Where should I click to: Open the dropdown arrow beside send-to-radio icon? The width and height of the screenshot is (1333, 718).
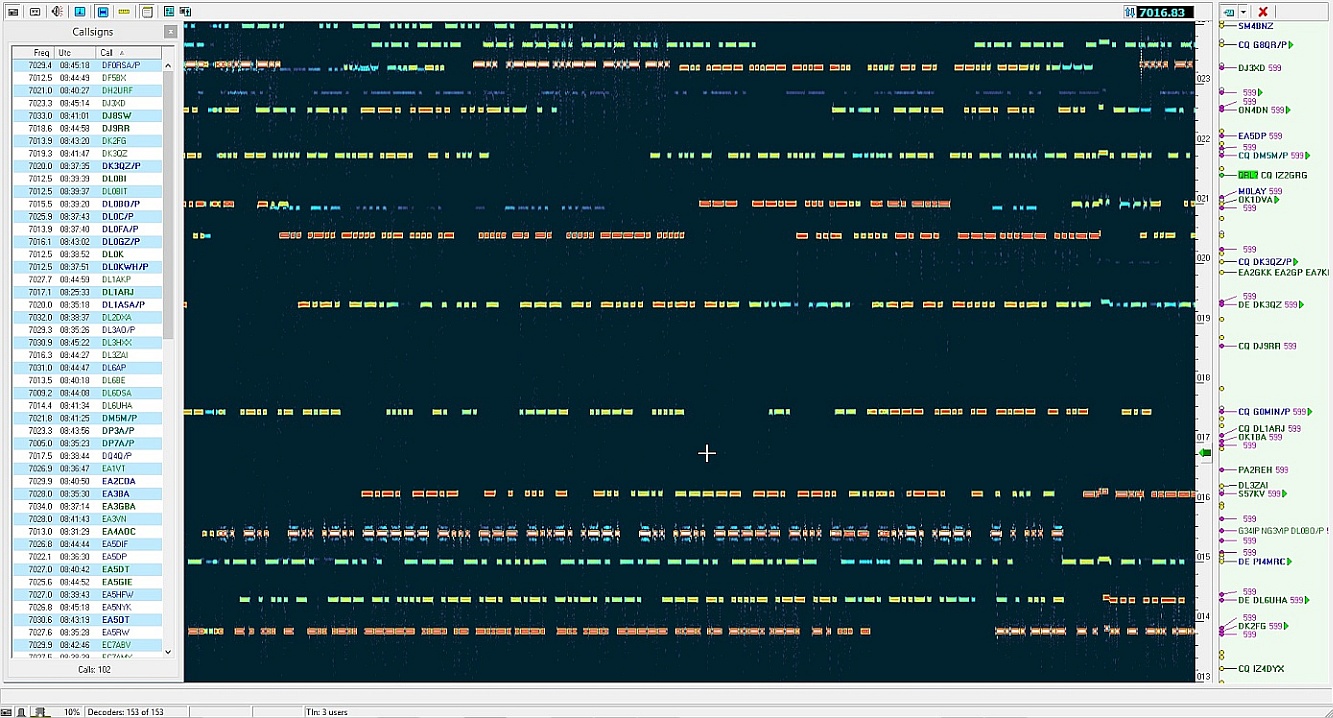tap(1243, 12)
